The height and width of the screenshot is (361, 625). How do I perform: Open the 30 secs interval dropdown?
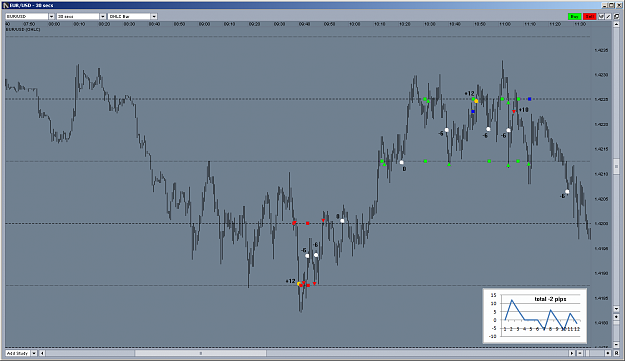click(x=102, y=16)
